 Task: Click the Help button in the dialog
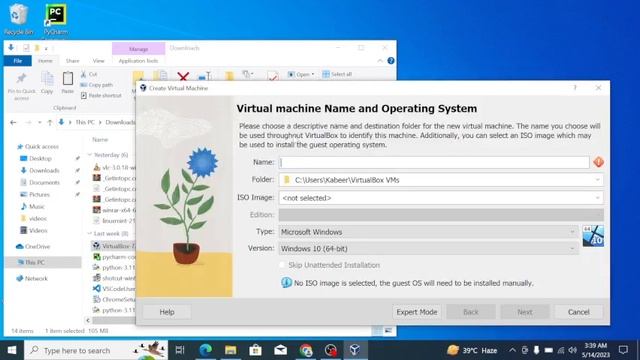tap(167, 312)
